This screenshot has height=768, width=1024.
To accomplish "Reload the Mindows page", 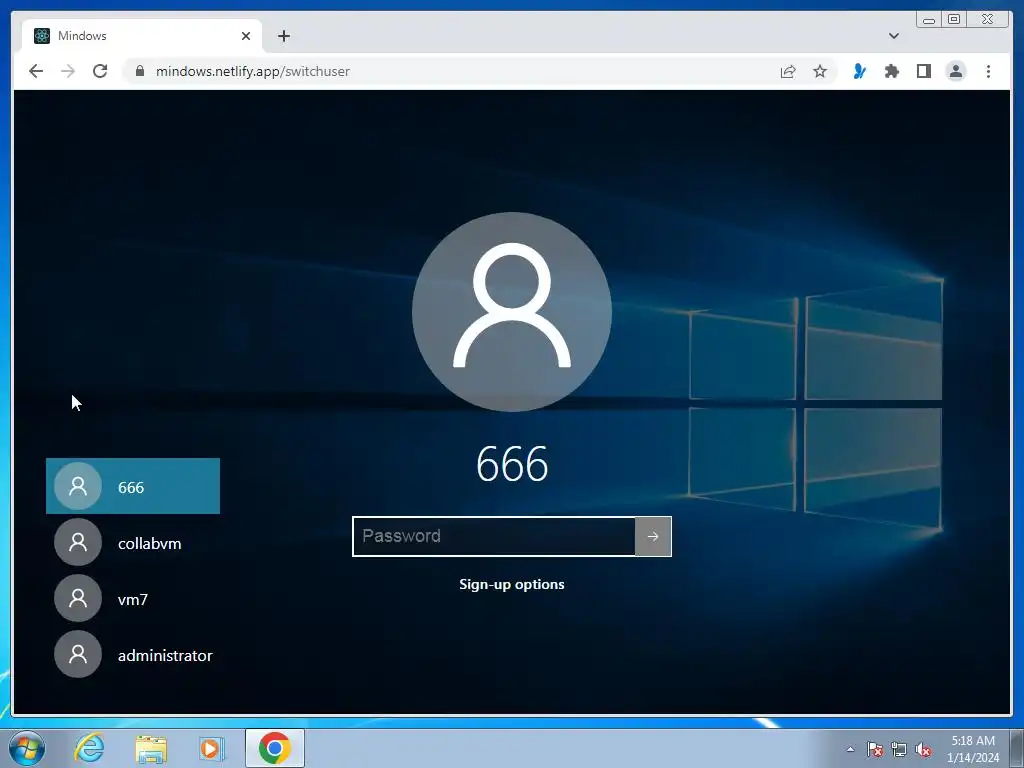I will (x=100, y=71).
